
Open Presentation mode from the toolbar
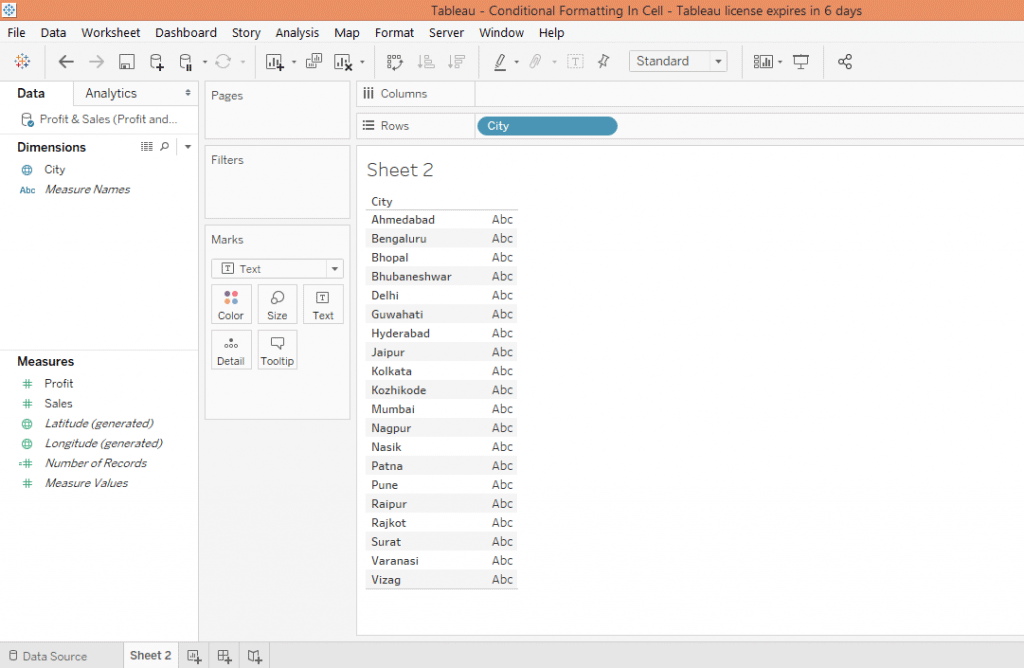(801, 62)
